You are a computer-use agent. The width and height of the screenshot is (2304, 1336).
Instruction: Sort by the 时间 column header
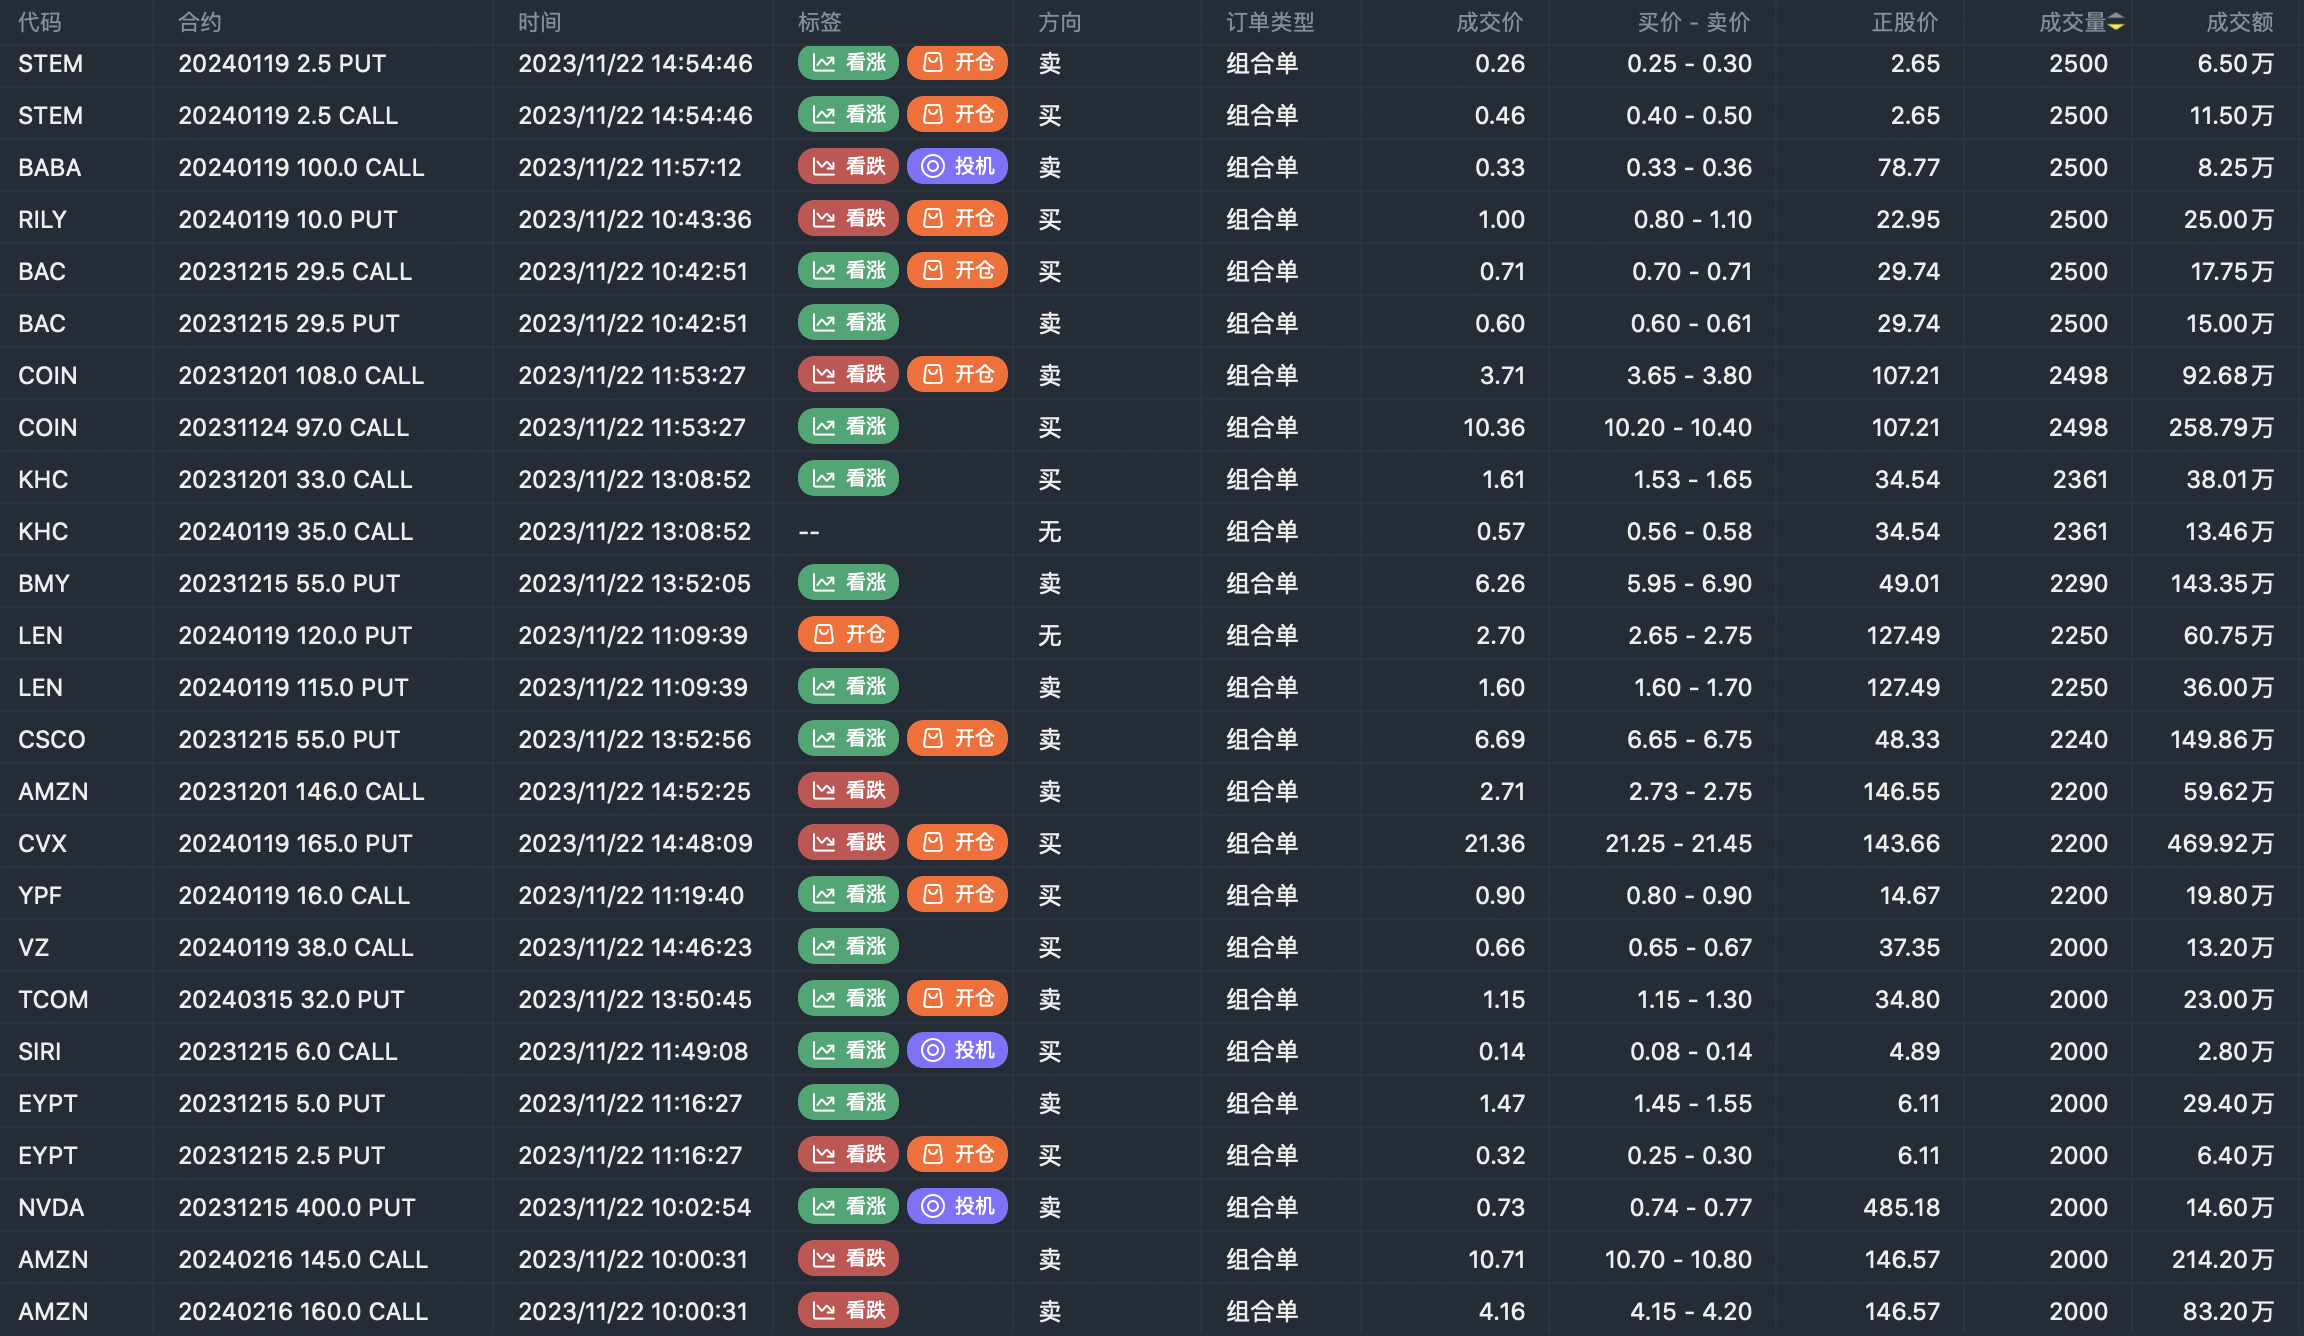(x=539, y=22)
